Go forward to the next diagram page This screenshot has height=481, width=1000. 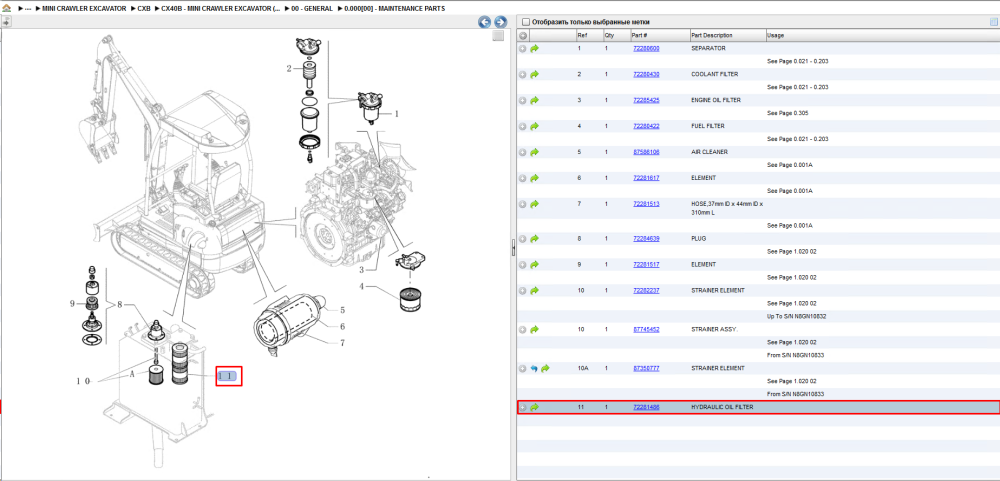tap(501, 22)
